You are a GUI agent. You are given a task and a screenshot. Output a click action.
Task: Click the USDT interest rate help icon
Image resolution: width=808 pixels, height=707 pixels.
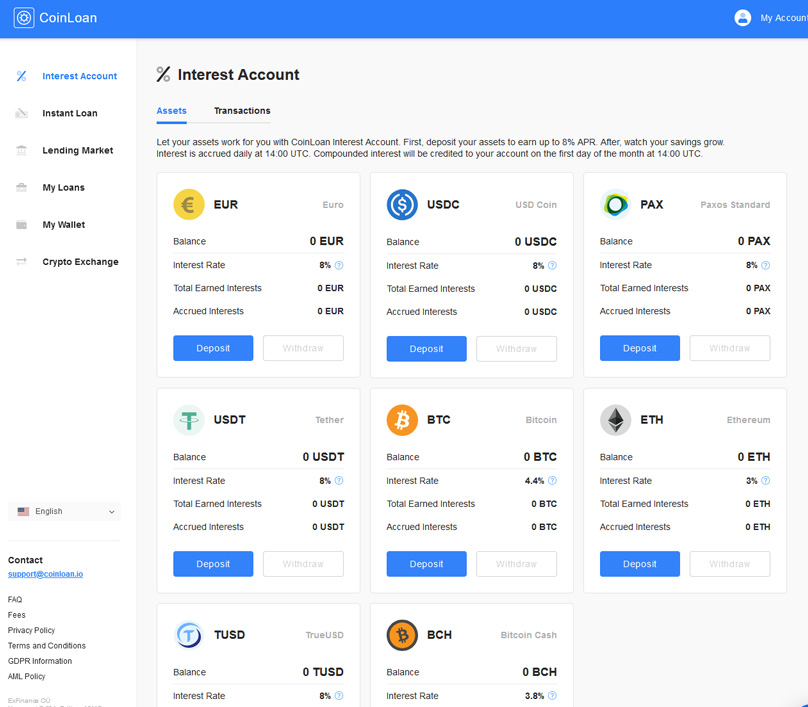pyautogui.click(x=339, y=480)
